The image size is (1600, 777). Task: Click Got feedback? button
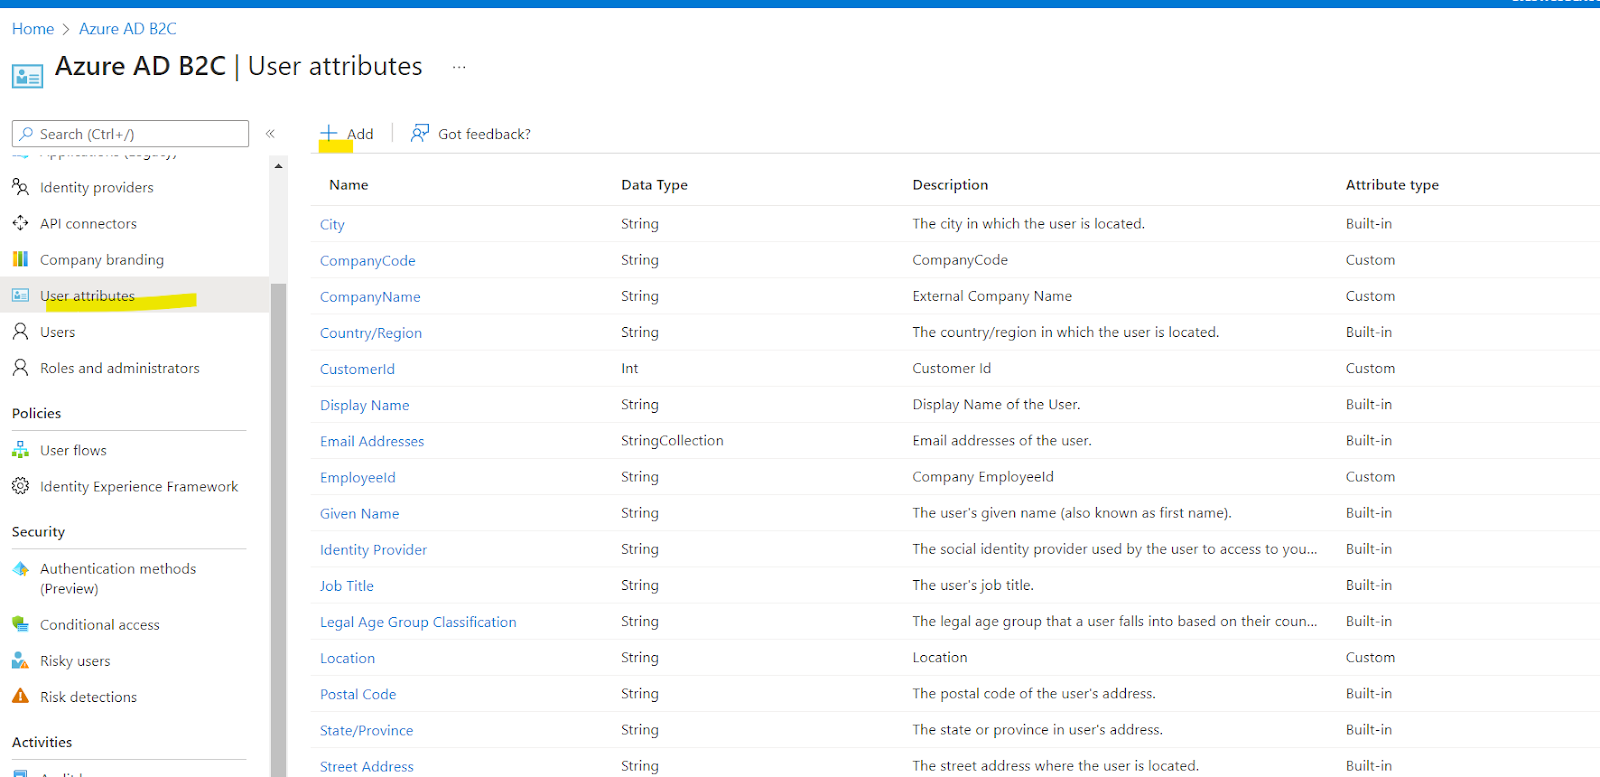pyautogui.click(x=471, y=133)
